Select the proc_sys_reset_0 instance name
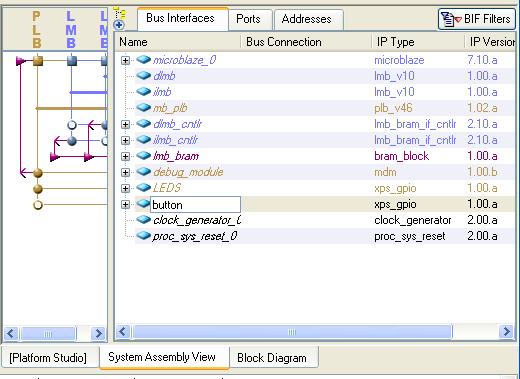The width and height of the screenshot is (520, 379). click(195, 236)
